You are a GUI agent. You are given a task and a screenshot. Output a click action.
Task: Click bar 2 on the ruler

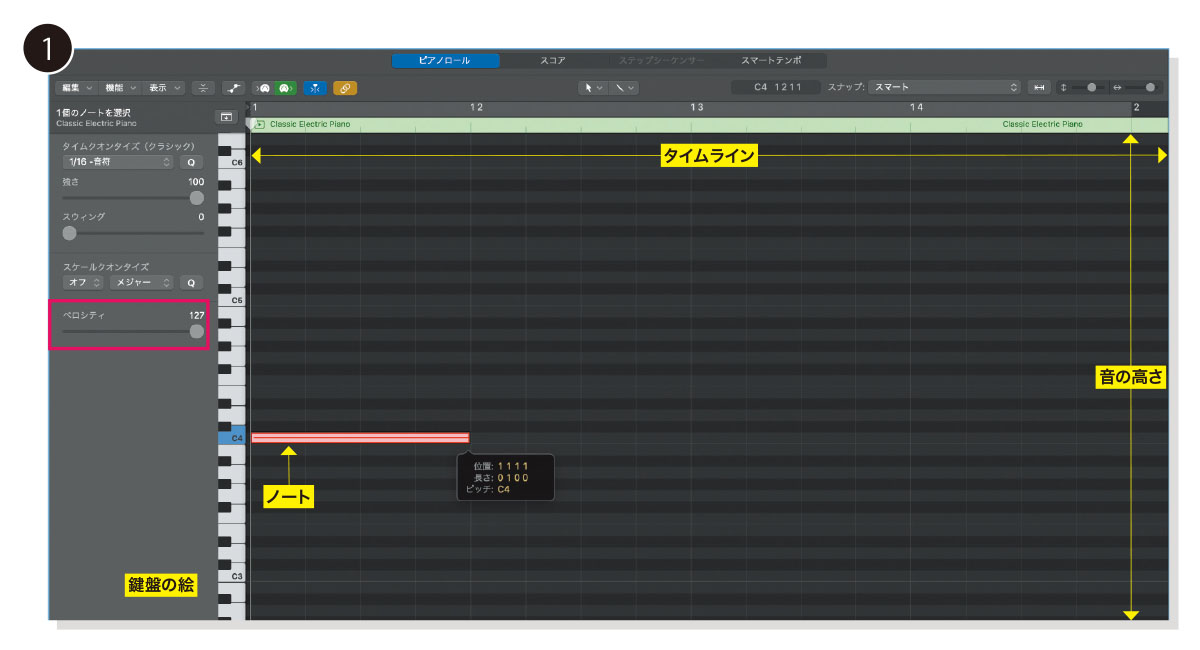tap(1136, 107)
